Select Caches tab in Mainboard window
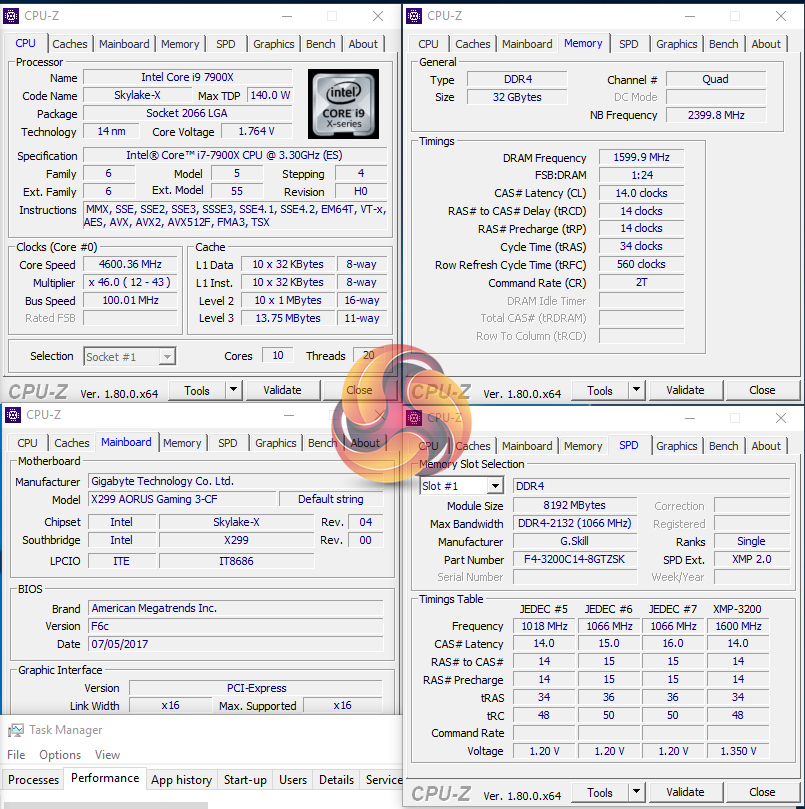Viewport: 805px width, 809px height. [x=72, y=443]
